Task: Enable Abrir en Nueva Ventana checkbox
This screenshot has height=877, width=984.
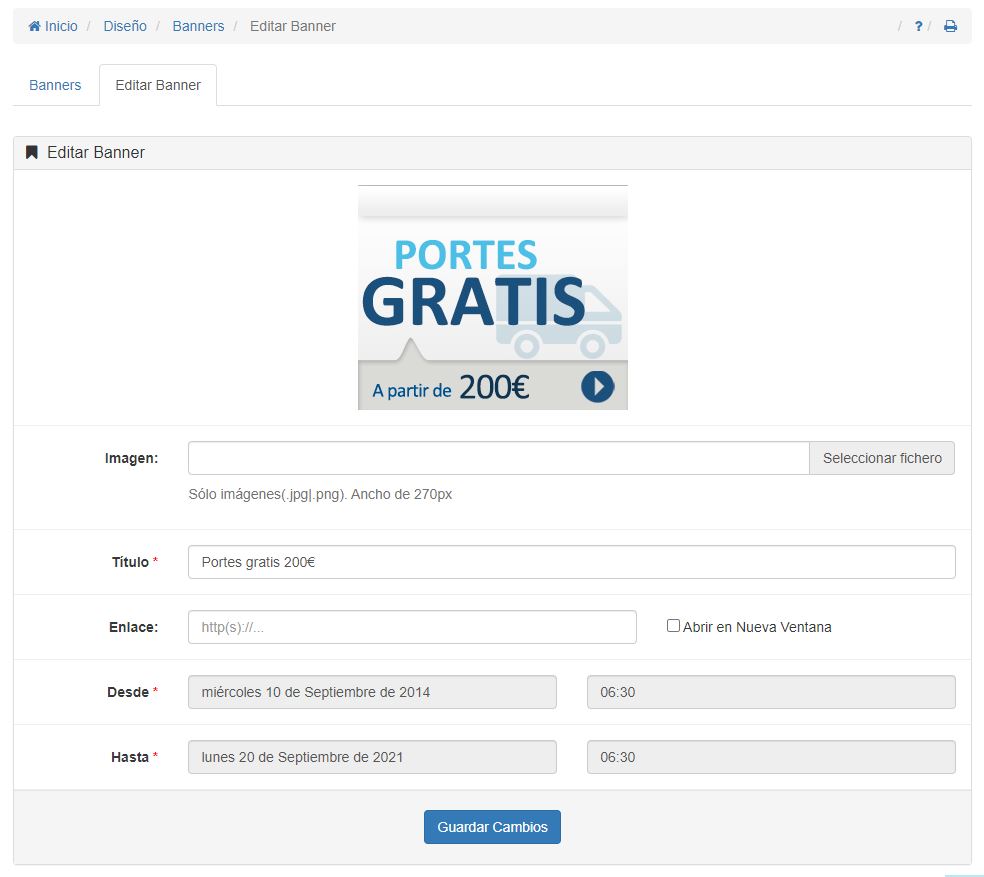Action: tap(673, 626)
